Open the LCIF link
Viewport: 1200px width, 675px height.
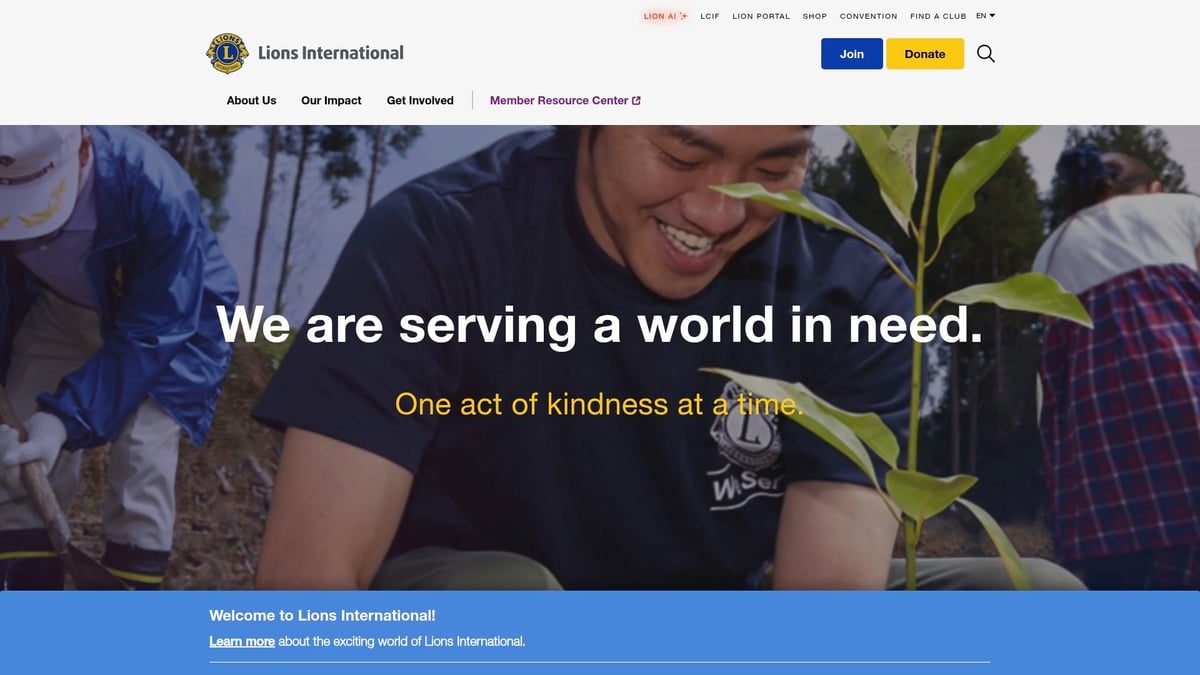(x=710, y=16)
